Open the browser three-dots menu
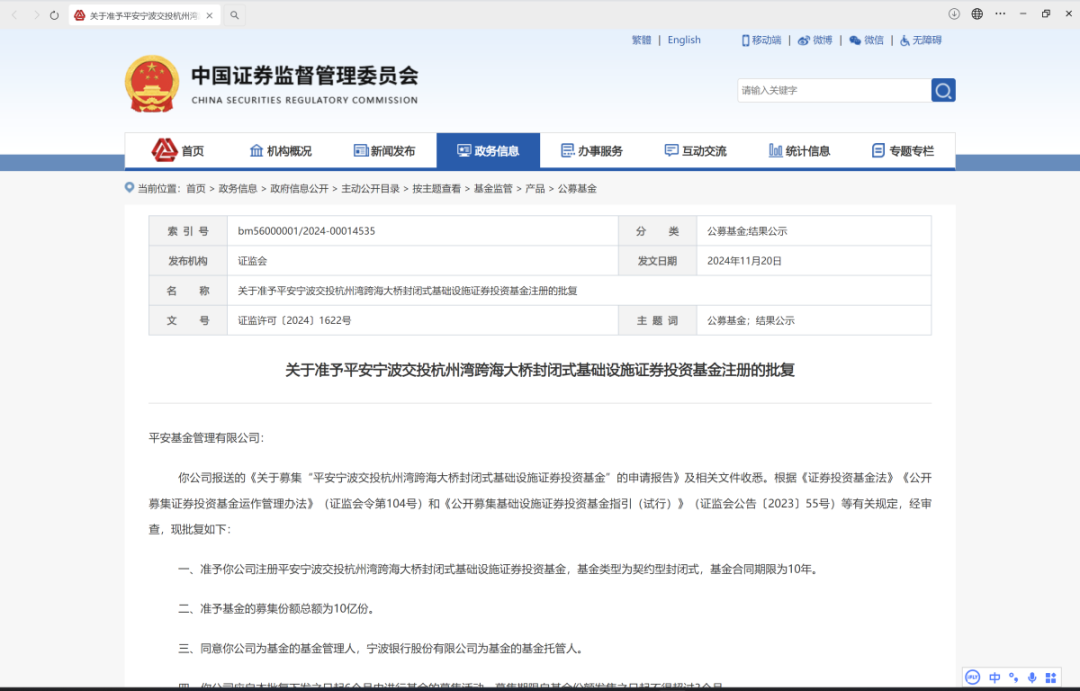This screenshot has height=691, width=1080. 1000,14
